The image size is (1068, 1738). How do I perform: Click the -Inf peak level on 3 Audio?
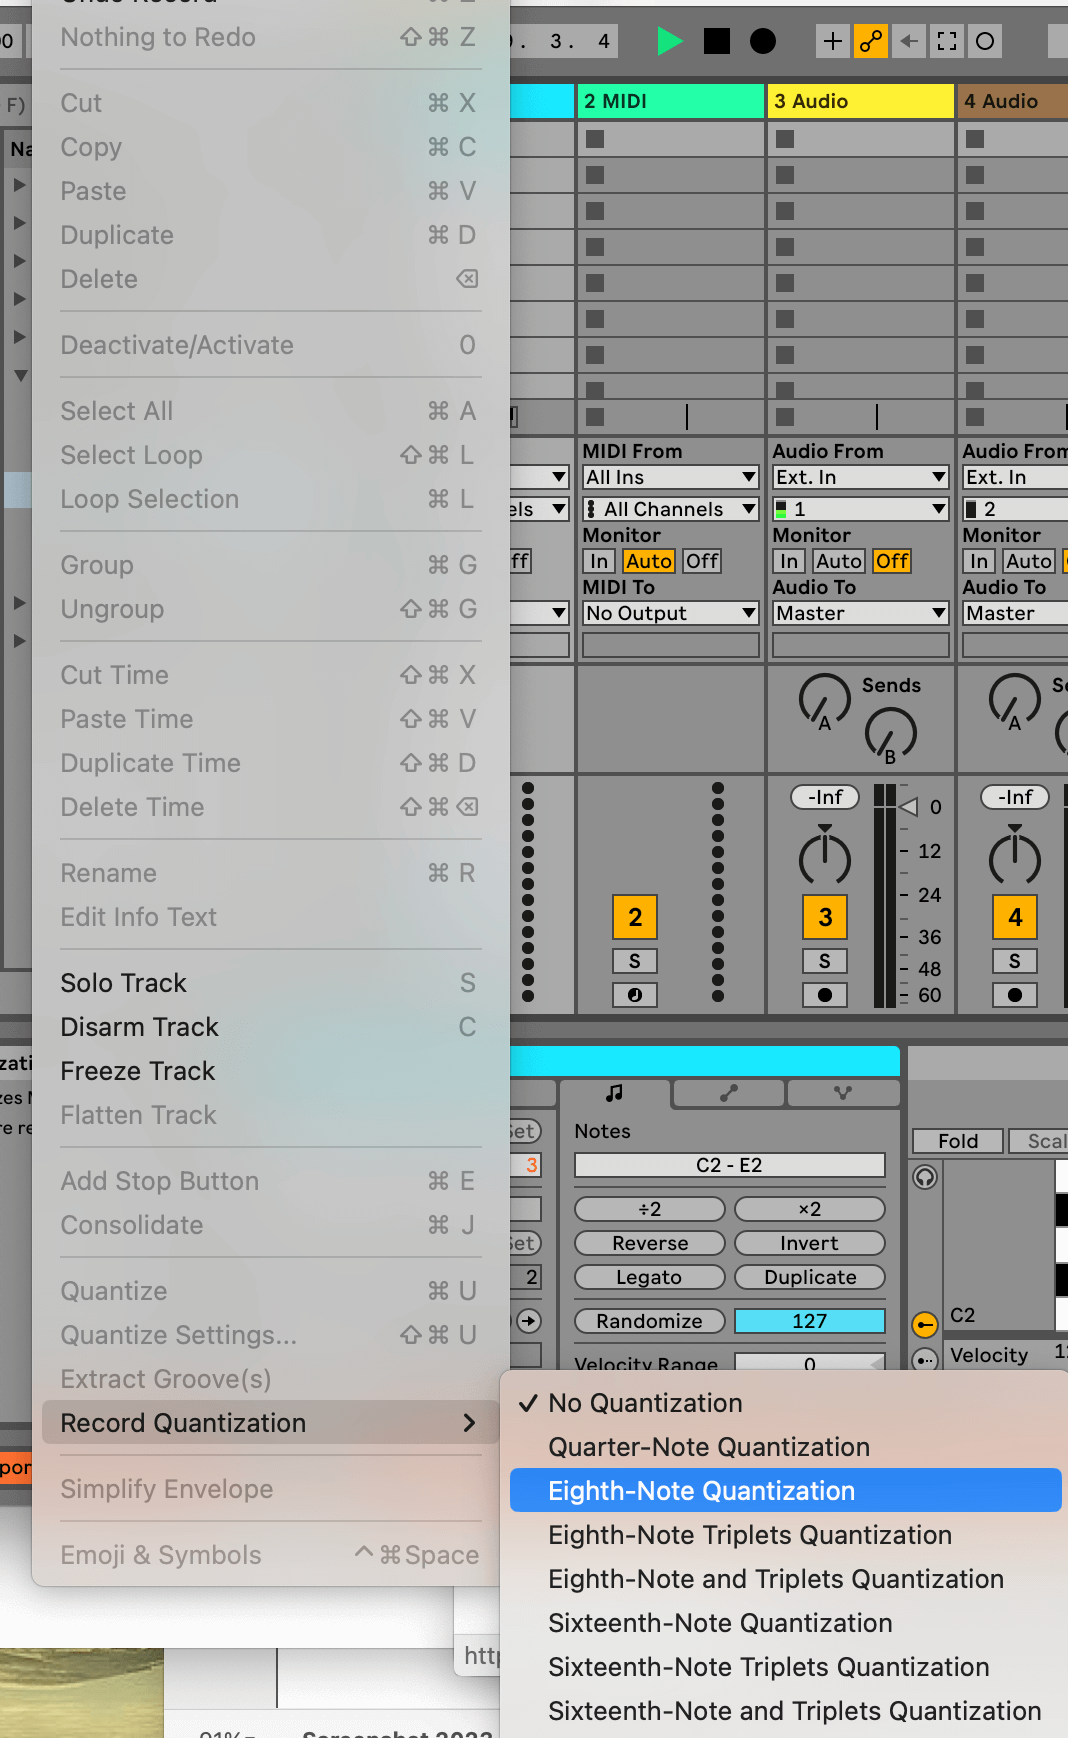[825, 797]
